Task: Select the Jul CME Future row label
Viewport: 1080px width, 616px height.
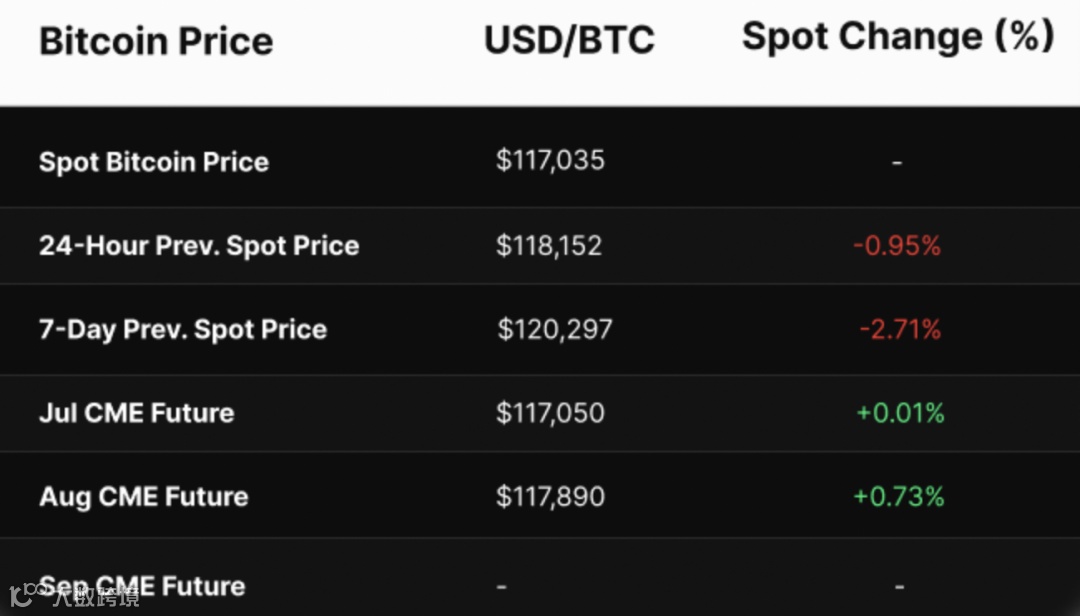Action: (136, 413)
